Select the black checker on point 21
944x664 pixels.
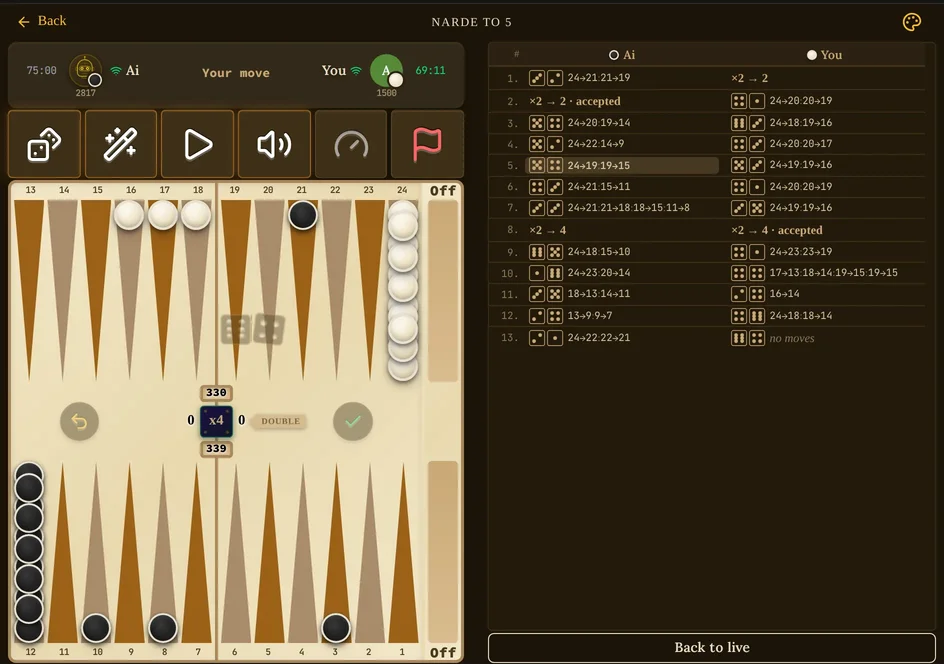coord(303,215)
